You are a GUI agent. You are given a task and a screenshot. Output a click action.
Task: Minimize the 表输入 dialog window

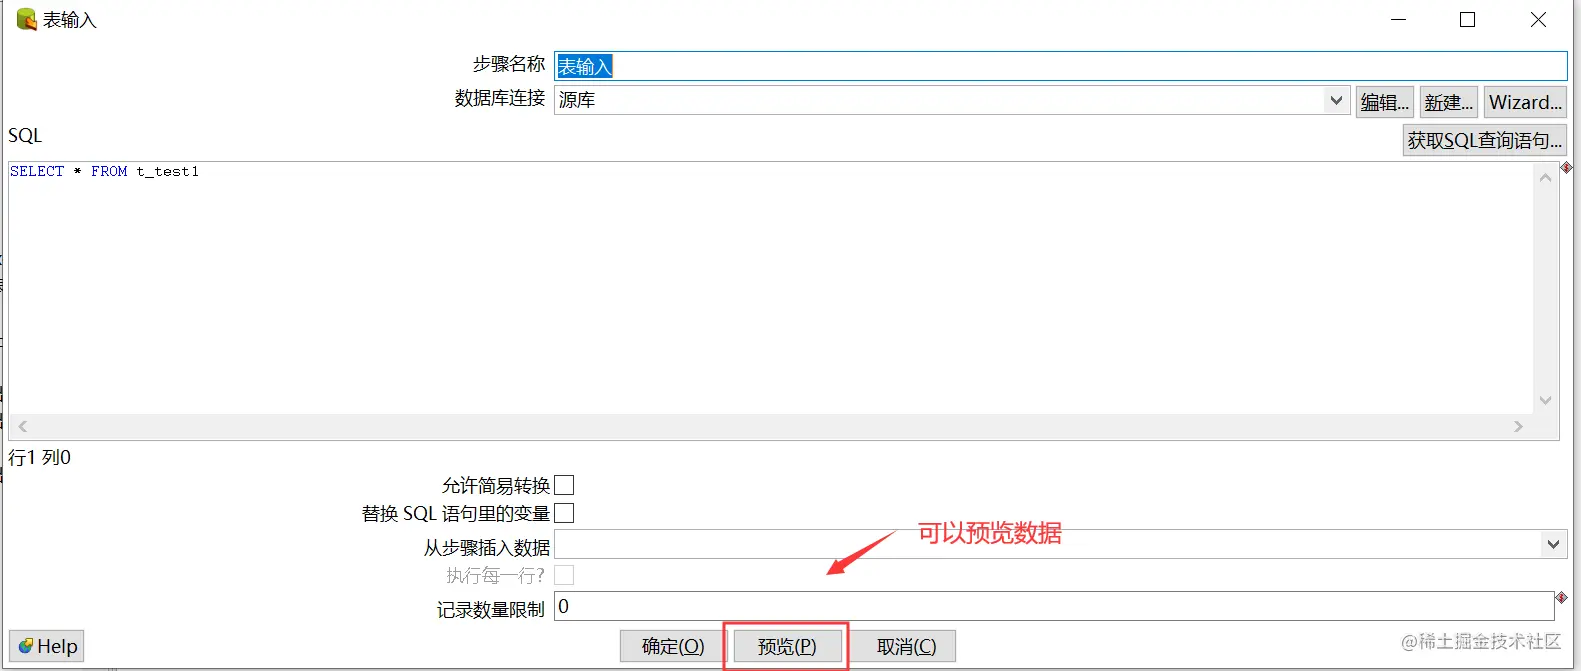tap(1398, 19)
